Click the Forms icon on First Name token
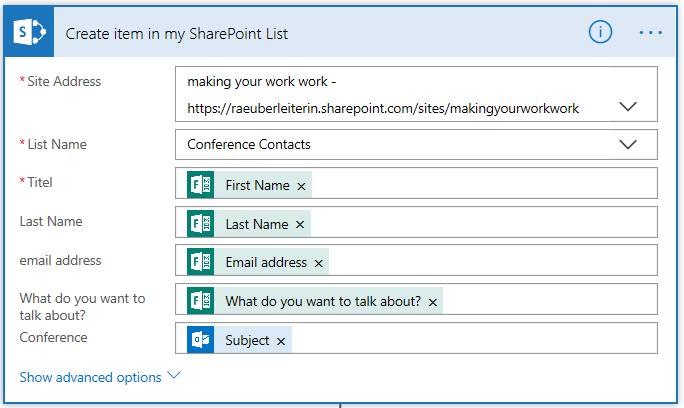The image size is (684, 408). point(201,185)
